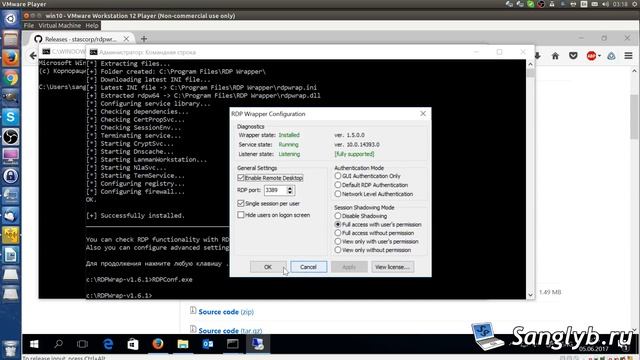Viewport: 640px width, 360px height.
Task: Launch Firefox from Ubuntu launcher
Action: coord(11,58)
